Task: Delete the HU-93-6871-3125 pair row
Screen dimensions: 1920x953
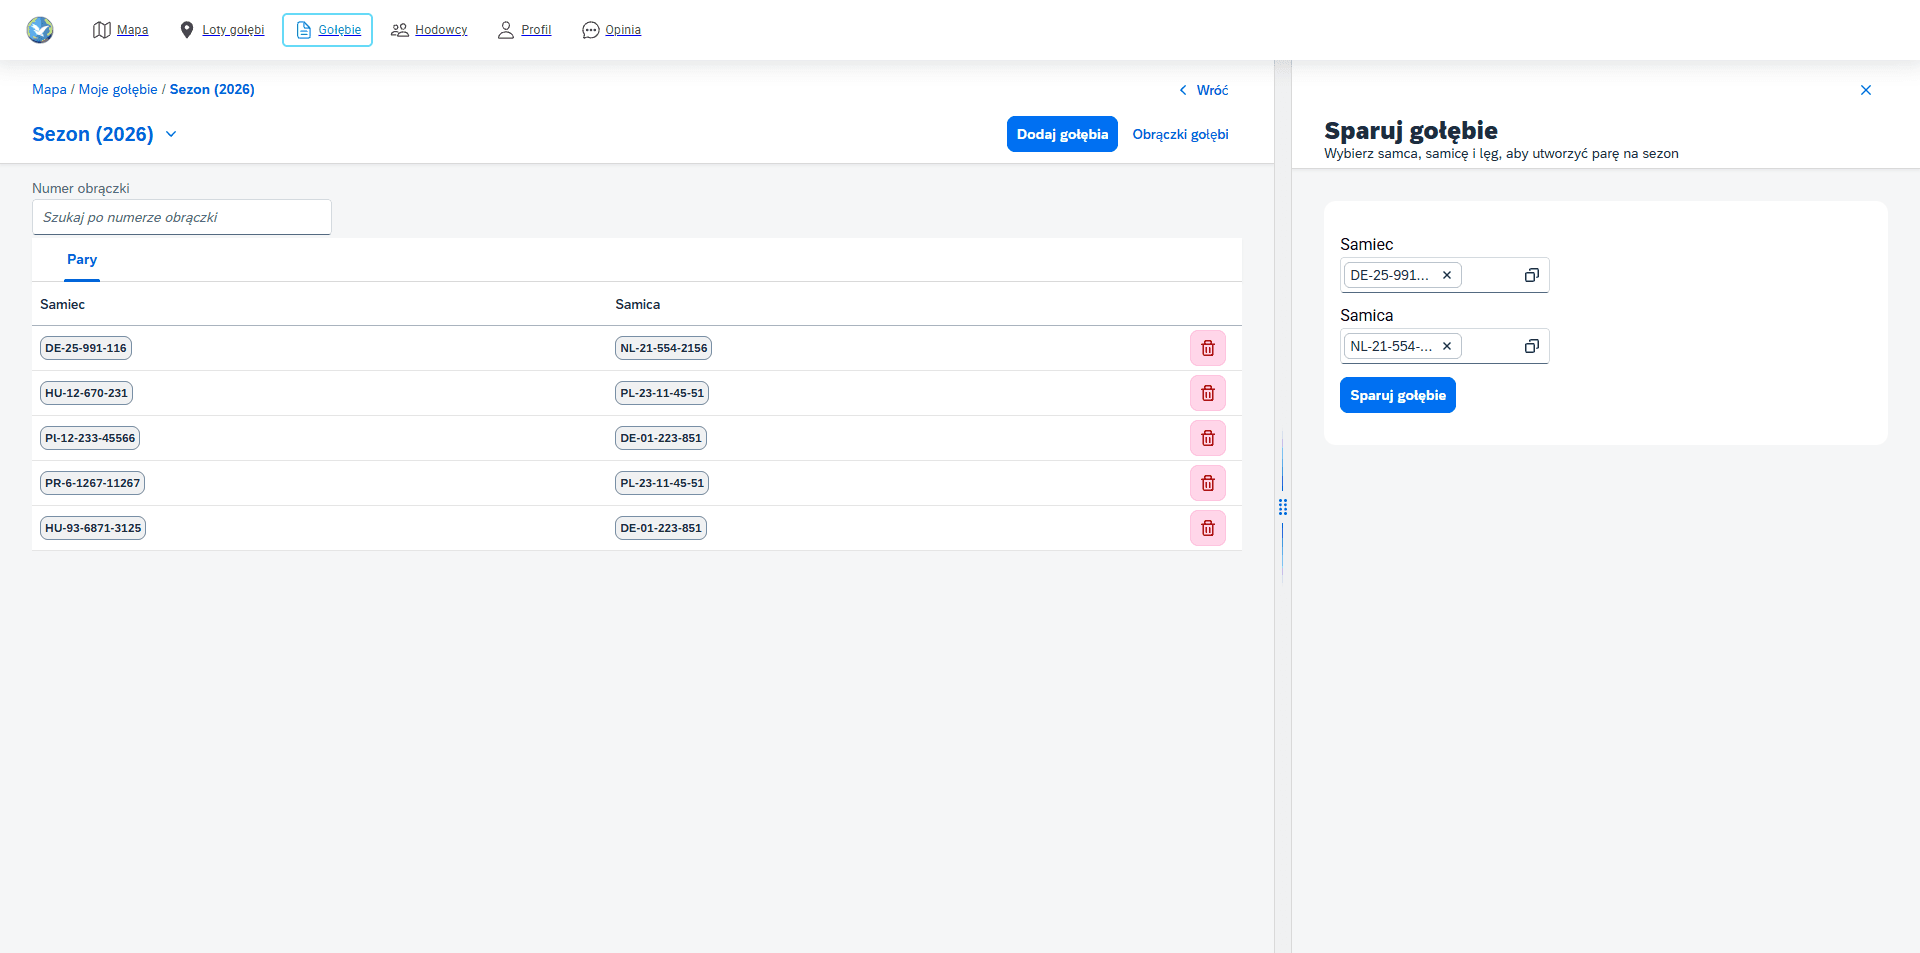Action: coord(1207,528)
